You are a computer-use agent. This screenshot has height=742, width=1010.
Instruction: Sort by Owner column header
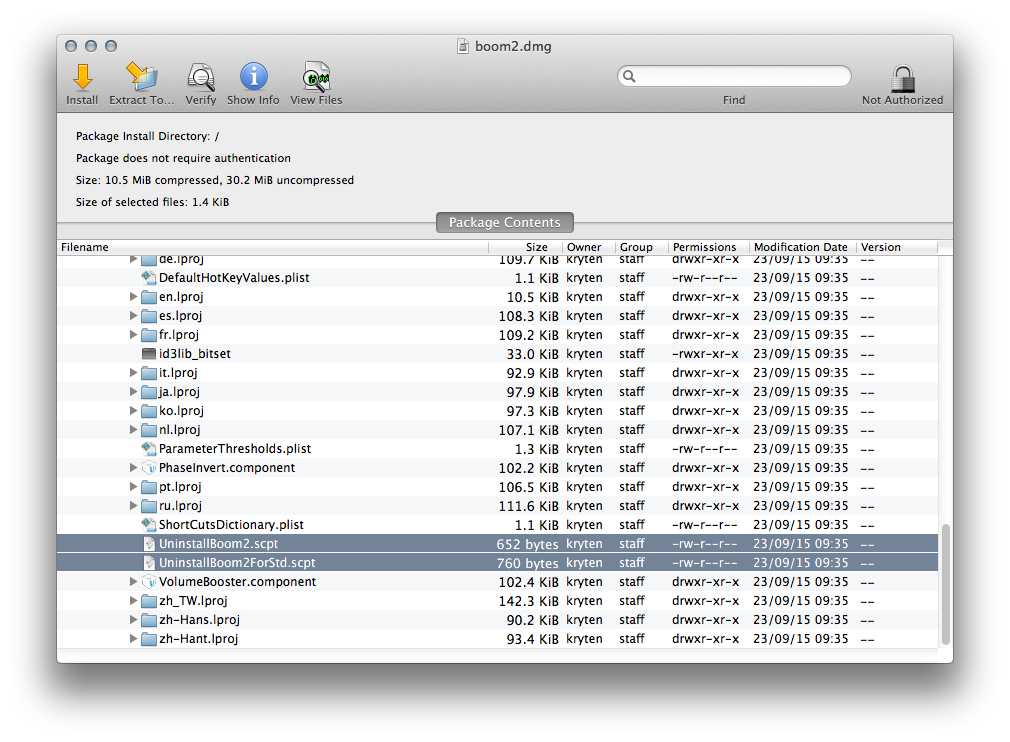pos(589,247)
